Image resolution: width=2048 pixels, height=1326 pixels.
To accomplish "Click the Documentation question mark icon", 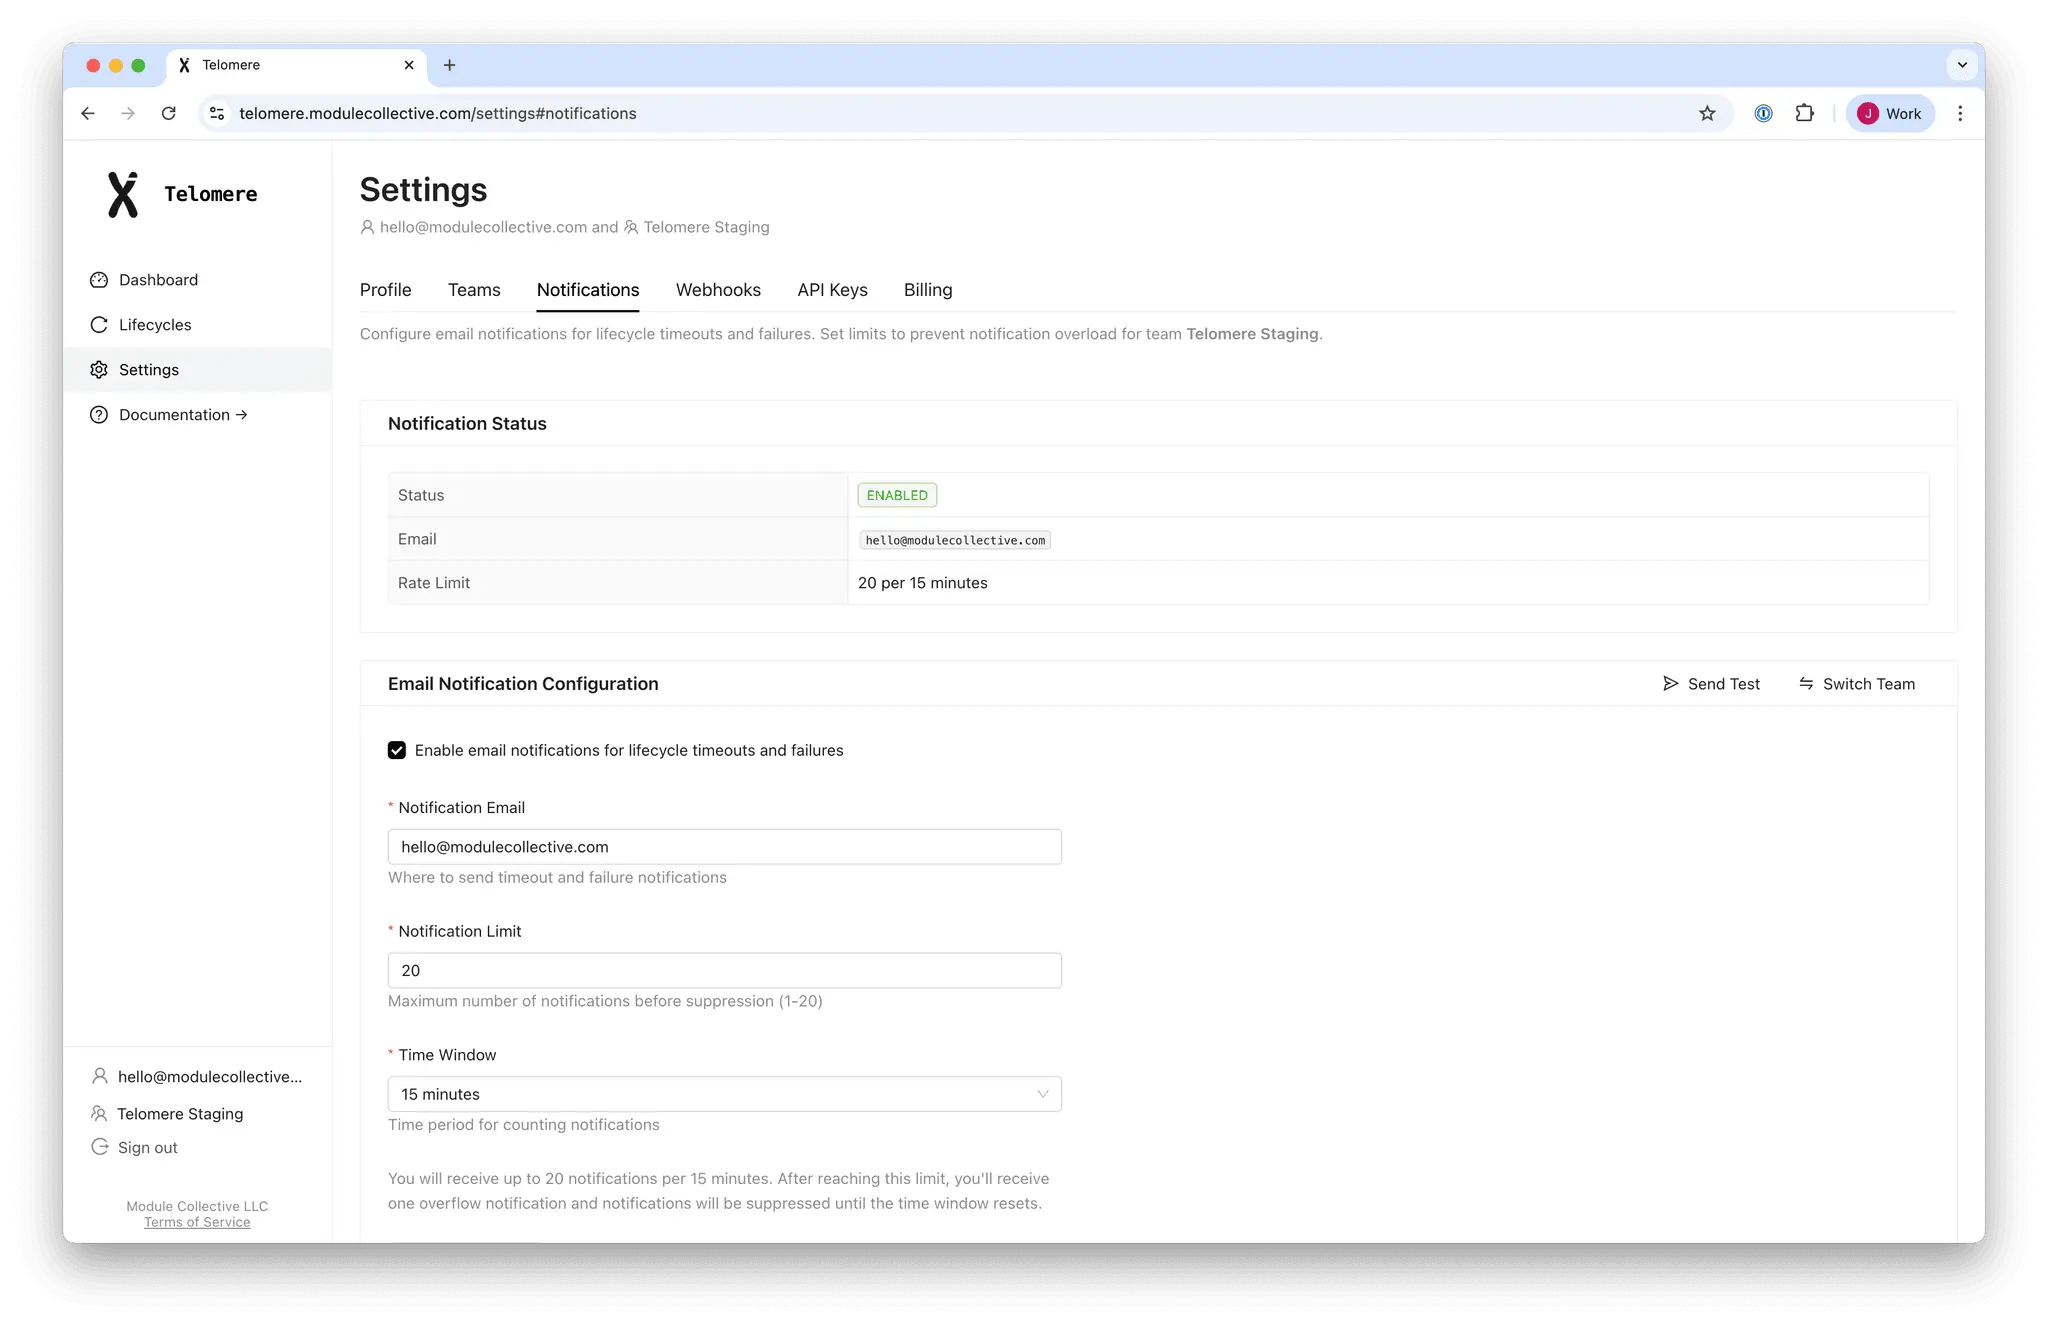I will pyautogui.click(x=99, y=415).
